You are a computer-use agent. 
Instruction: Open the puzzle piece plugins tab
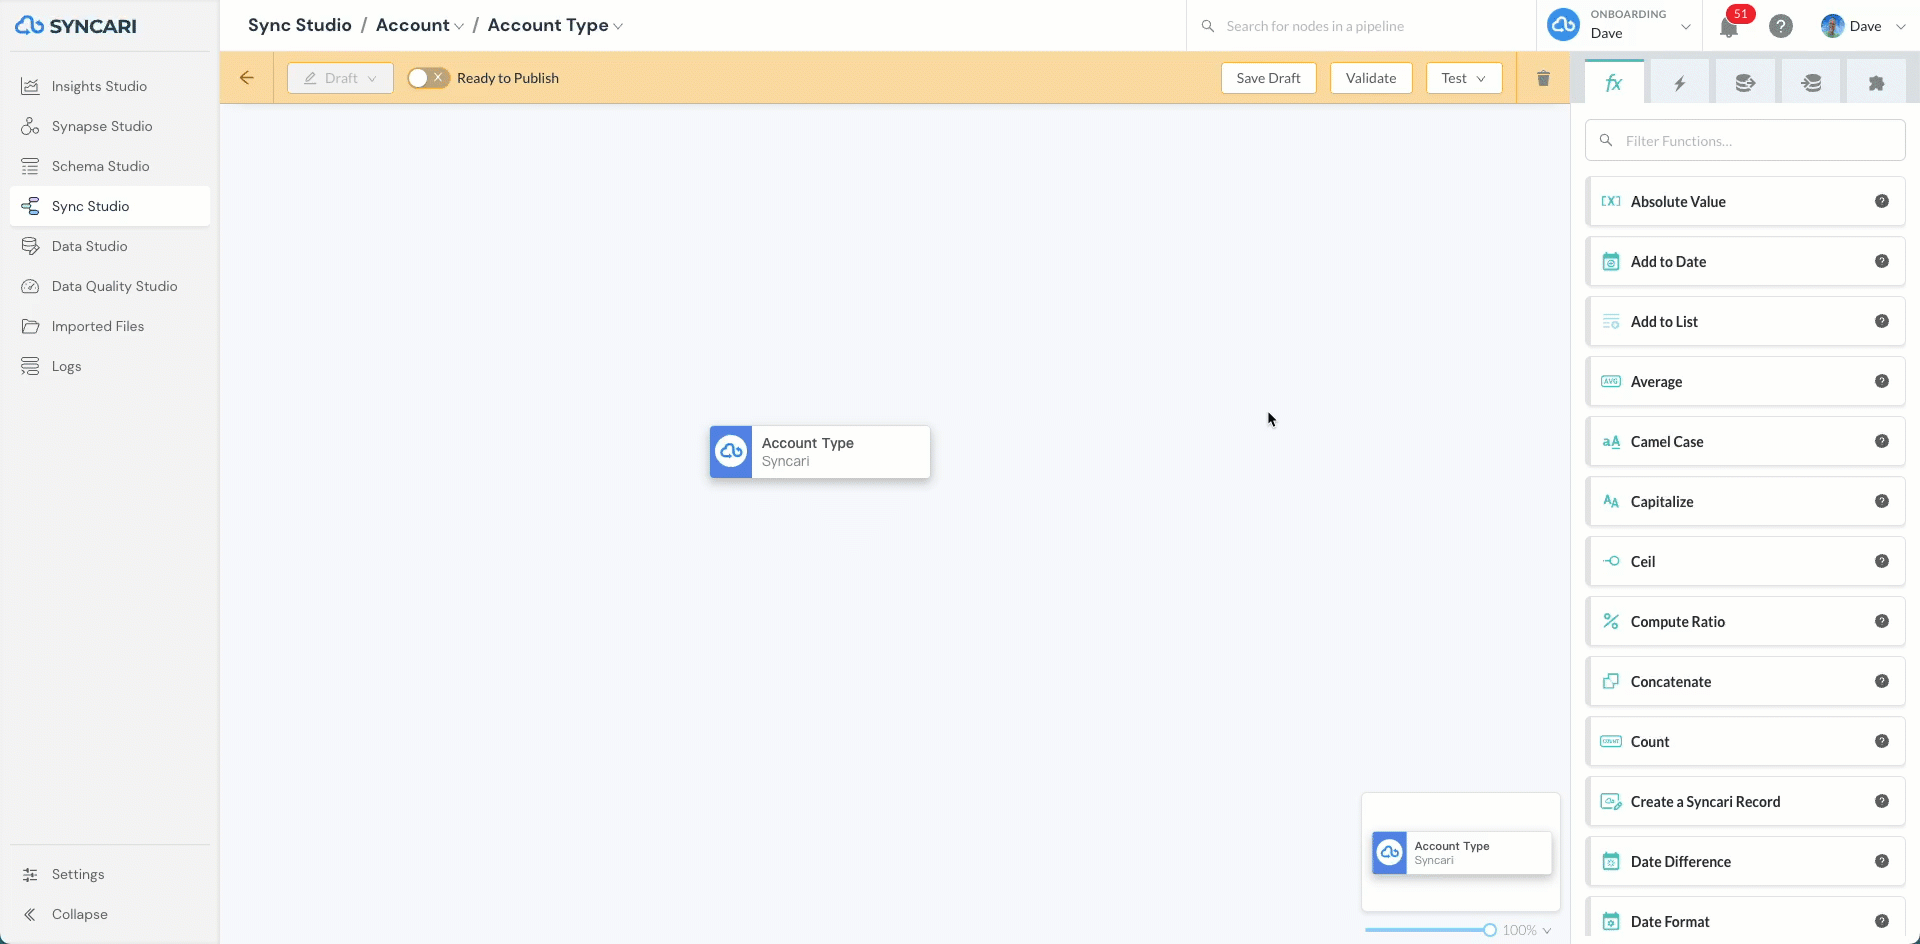tap(1876, 83)
